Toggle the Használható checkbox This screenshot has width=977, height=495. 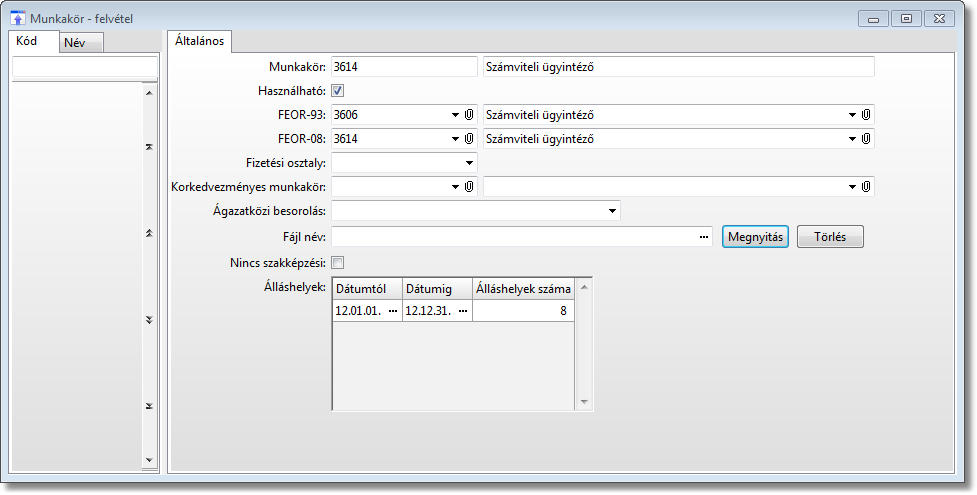pyautogui.click(x=338, y=91)
